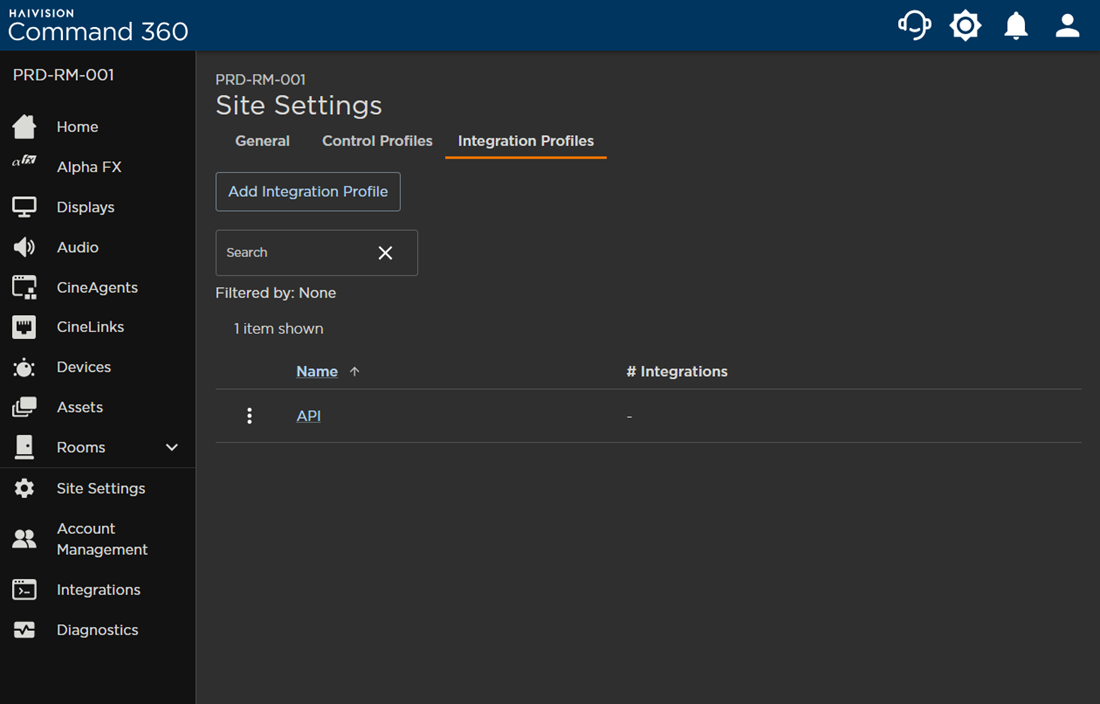The image size is (1100, 704).
Task: Click the Site Settings page heading
Action: (299, 105)
